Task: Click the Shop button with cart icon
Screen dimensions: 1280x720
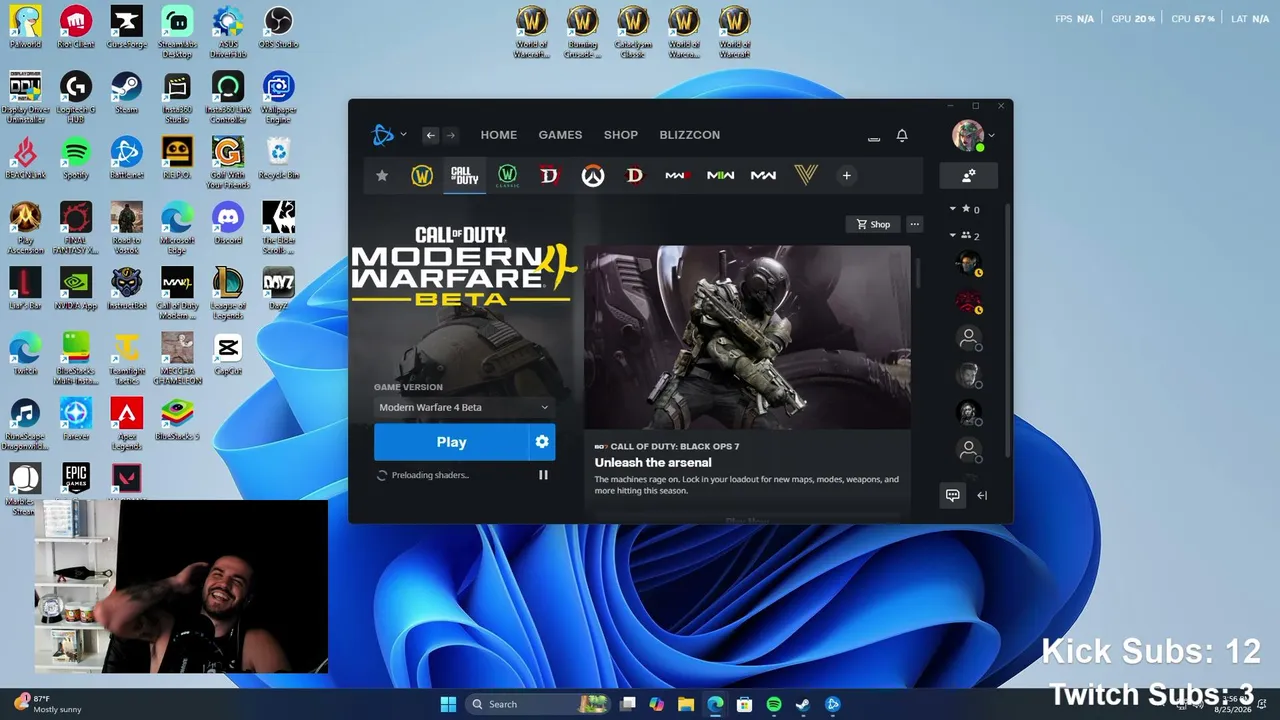Action: [873, 224]
